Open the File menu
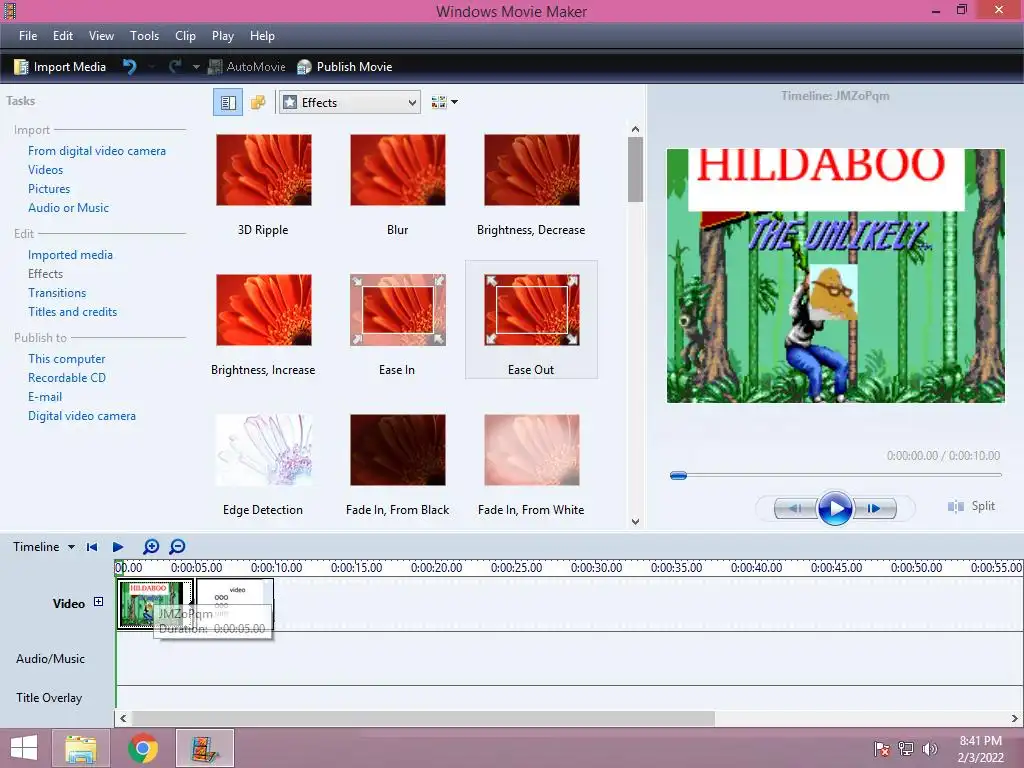 click(27, 36)
